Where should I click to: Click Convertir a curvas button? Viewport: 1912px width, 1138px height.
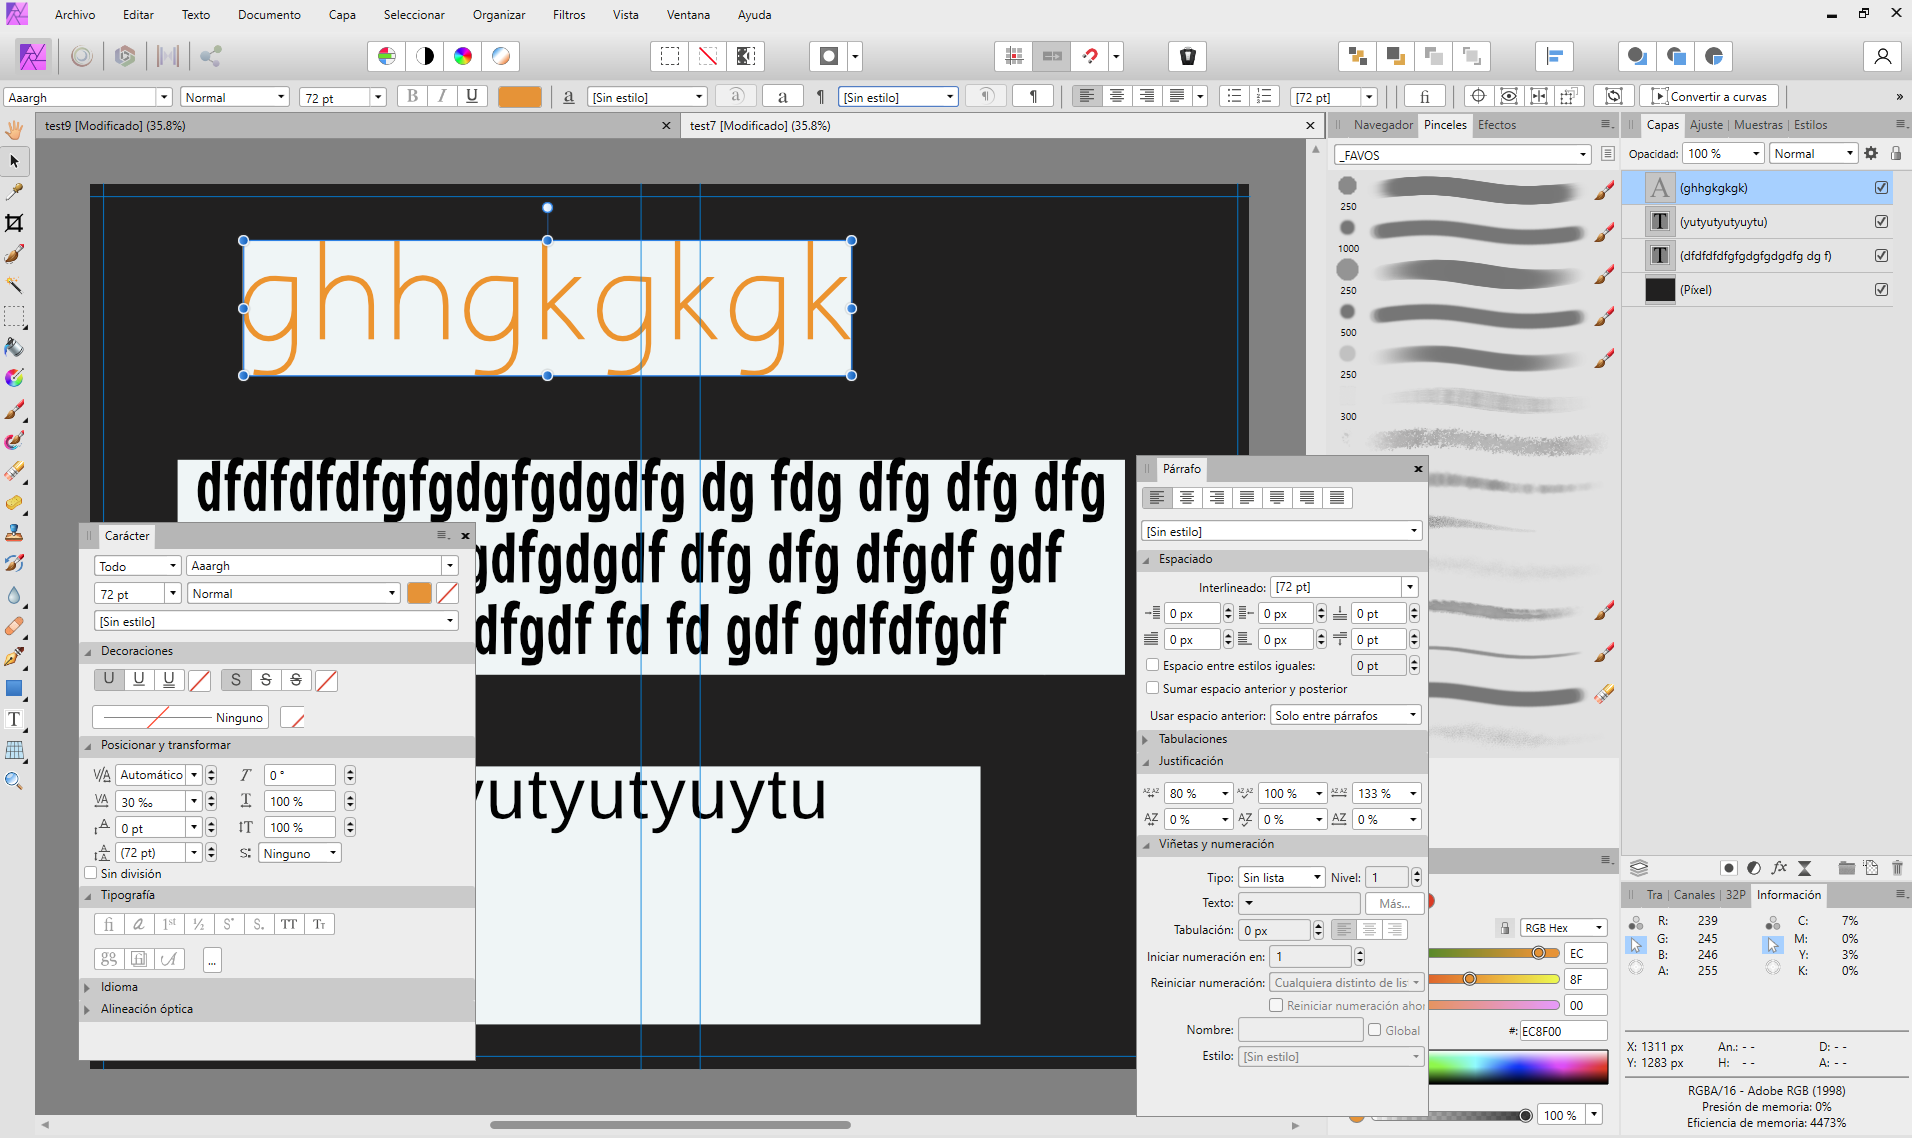pyautogui.click(x=1709, y=96)
